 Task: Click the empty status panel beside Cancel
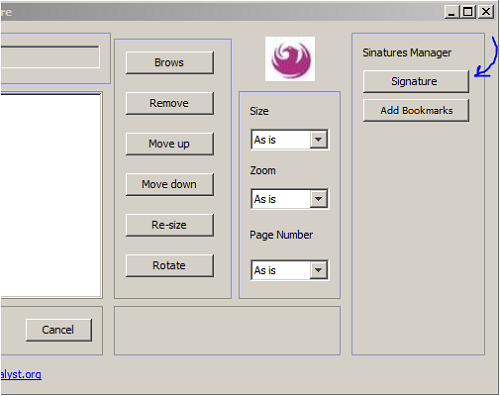click(x=227, y=331)
